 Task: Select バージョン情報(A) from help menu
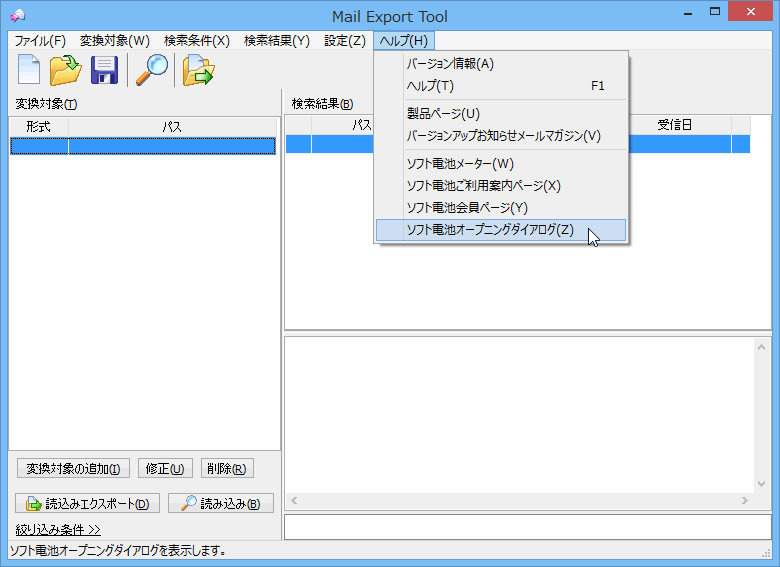(x=450, y=64)
